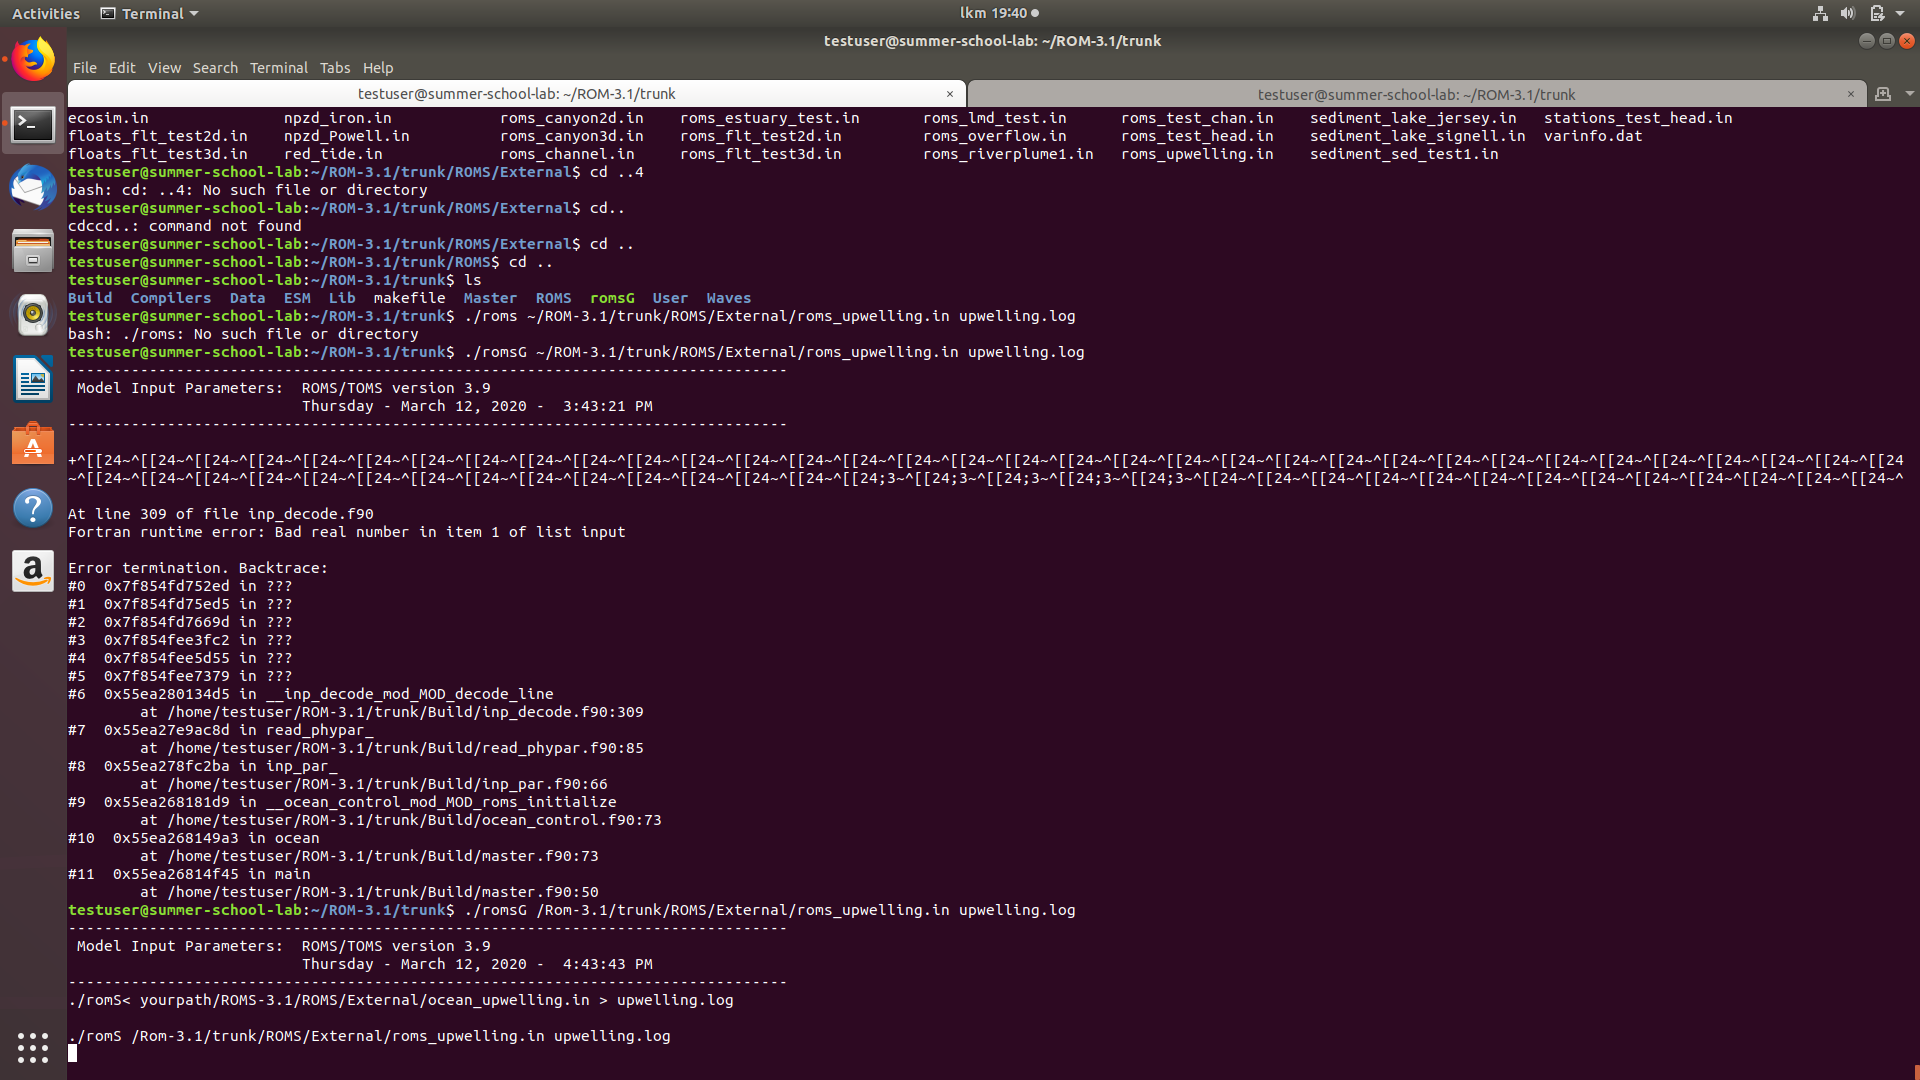Show Applications grid button
This screenshot has width=1920, height=1080.
pyautogui.click(x=33, y=1047)
